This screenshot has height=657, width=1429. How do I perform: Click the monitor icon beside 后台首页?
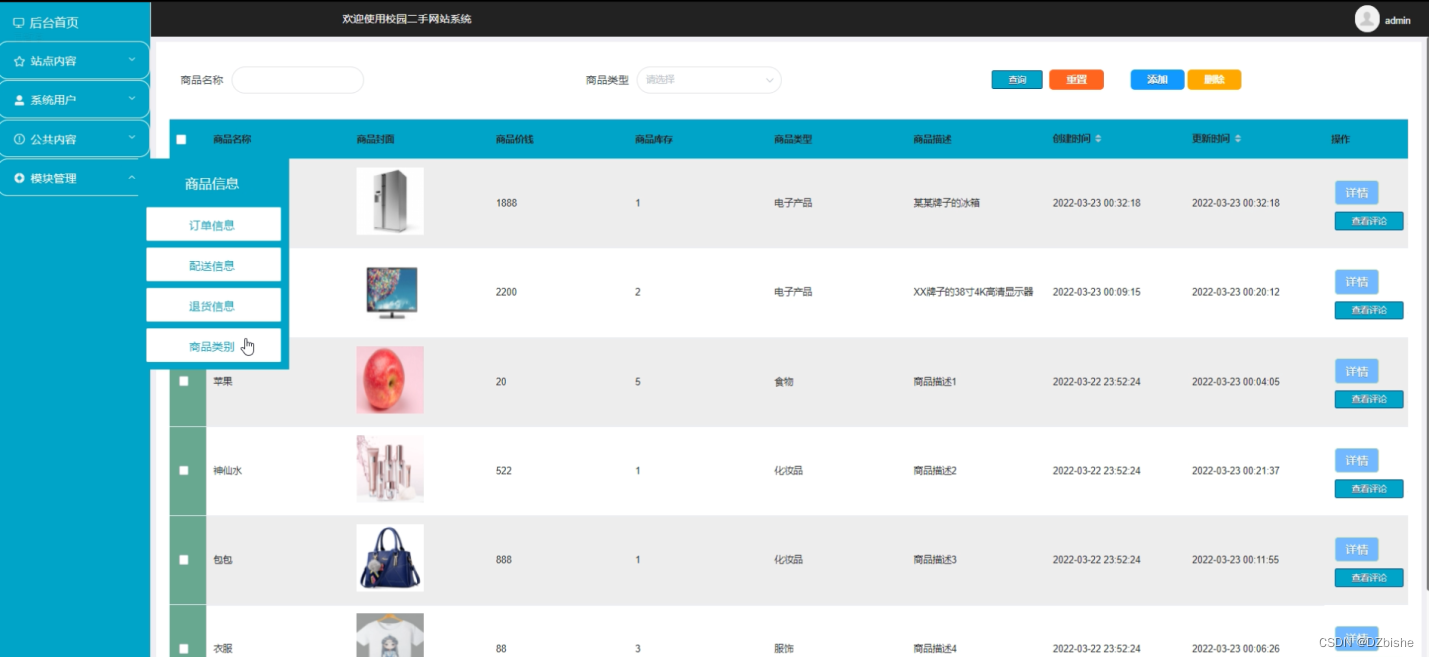click(18, 22)
